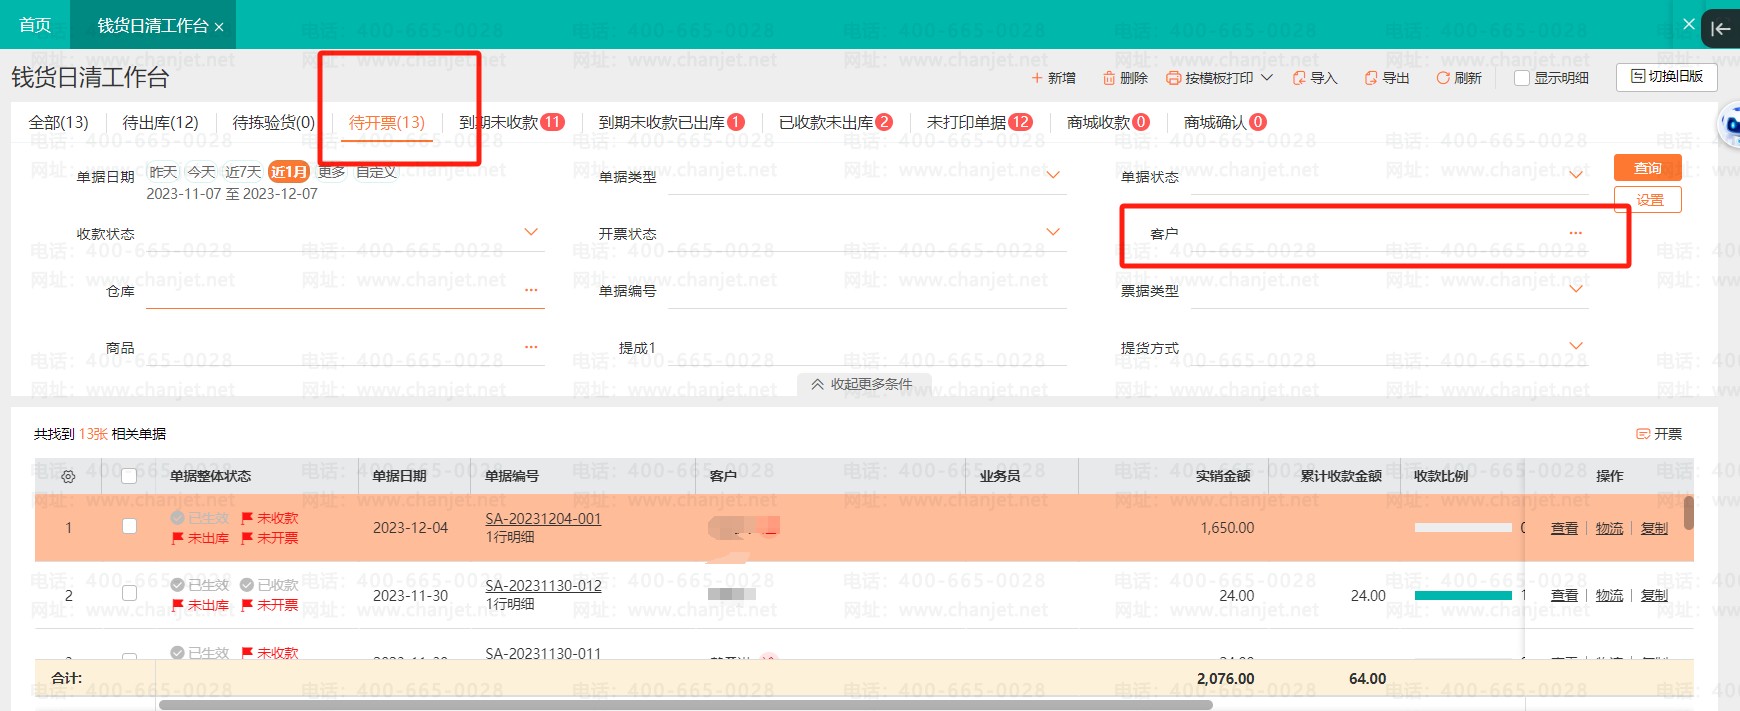Click the 刷新 refresh icon
Viewport: 1740px width, 711px height.
point(1443,78)
